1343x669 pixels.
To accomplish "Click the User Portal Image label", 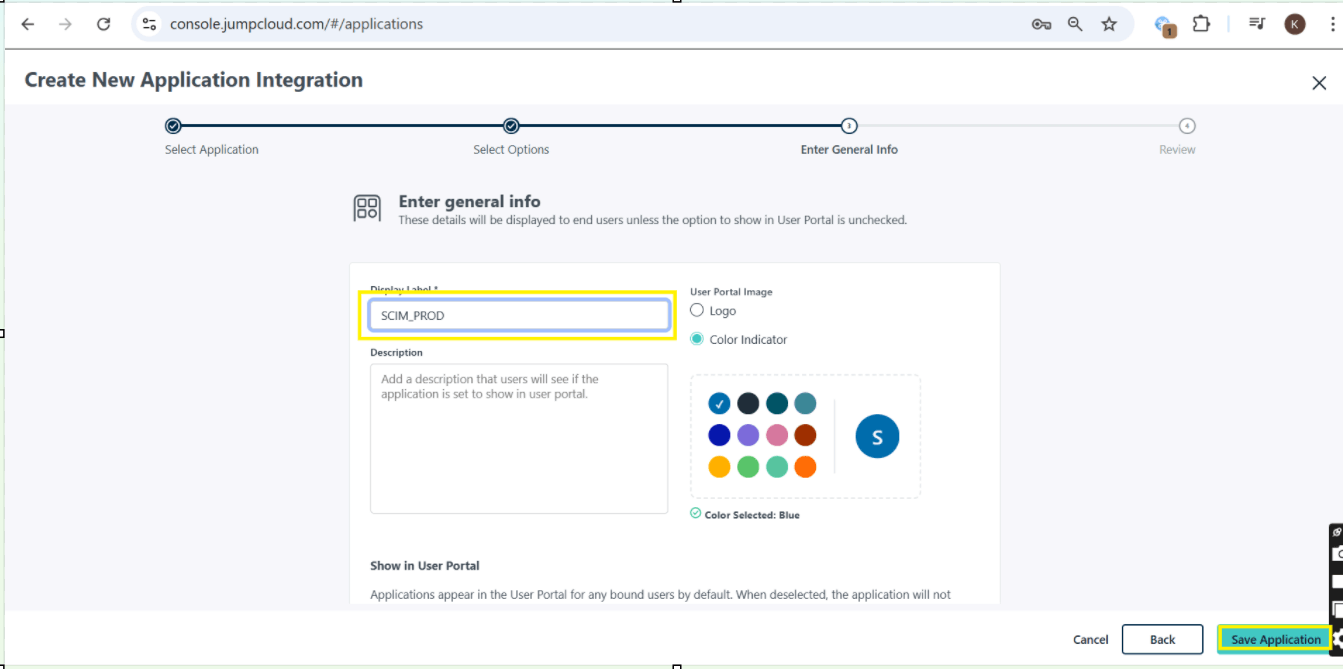I will tap(731, 292).
